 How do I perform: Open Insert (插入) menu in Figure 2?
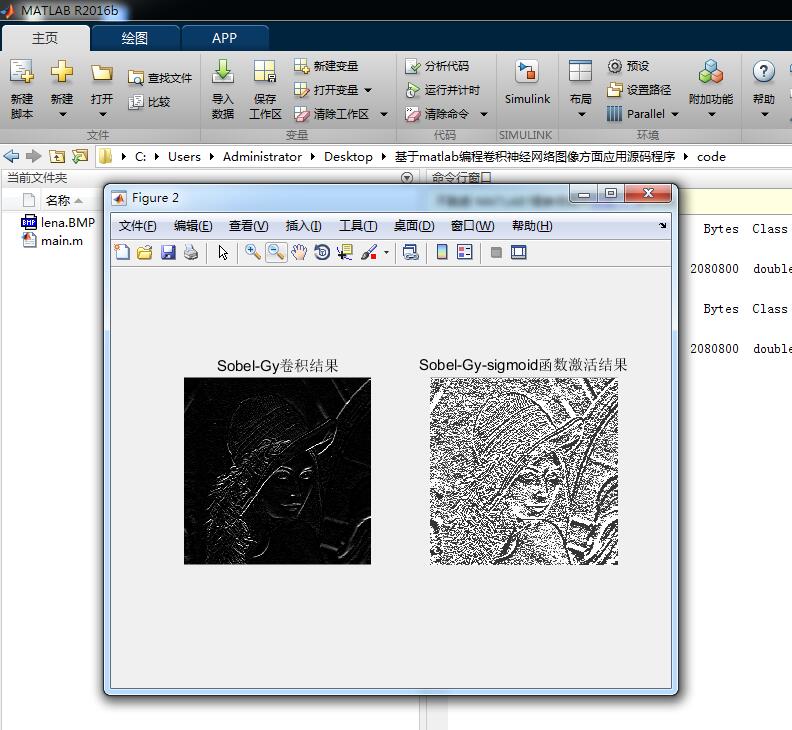click(x=304, y=226)
